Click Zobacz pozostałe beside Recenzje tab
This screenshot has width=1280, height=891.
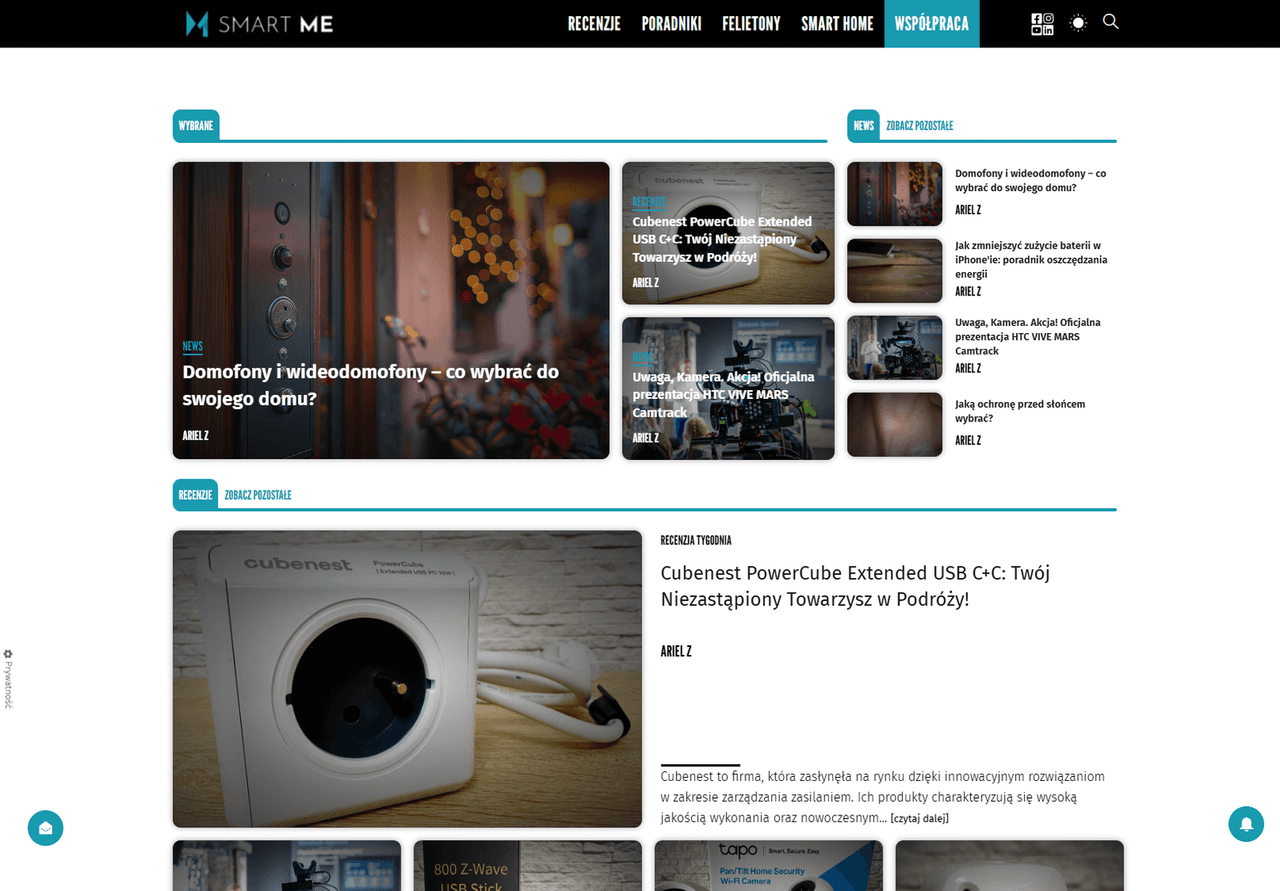pyautogui.click(x=258, y=495)
